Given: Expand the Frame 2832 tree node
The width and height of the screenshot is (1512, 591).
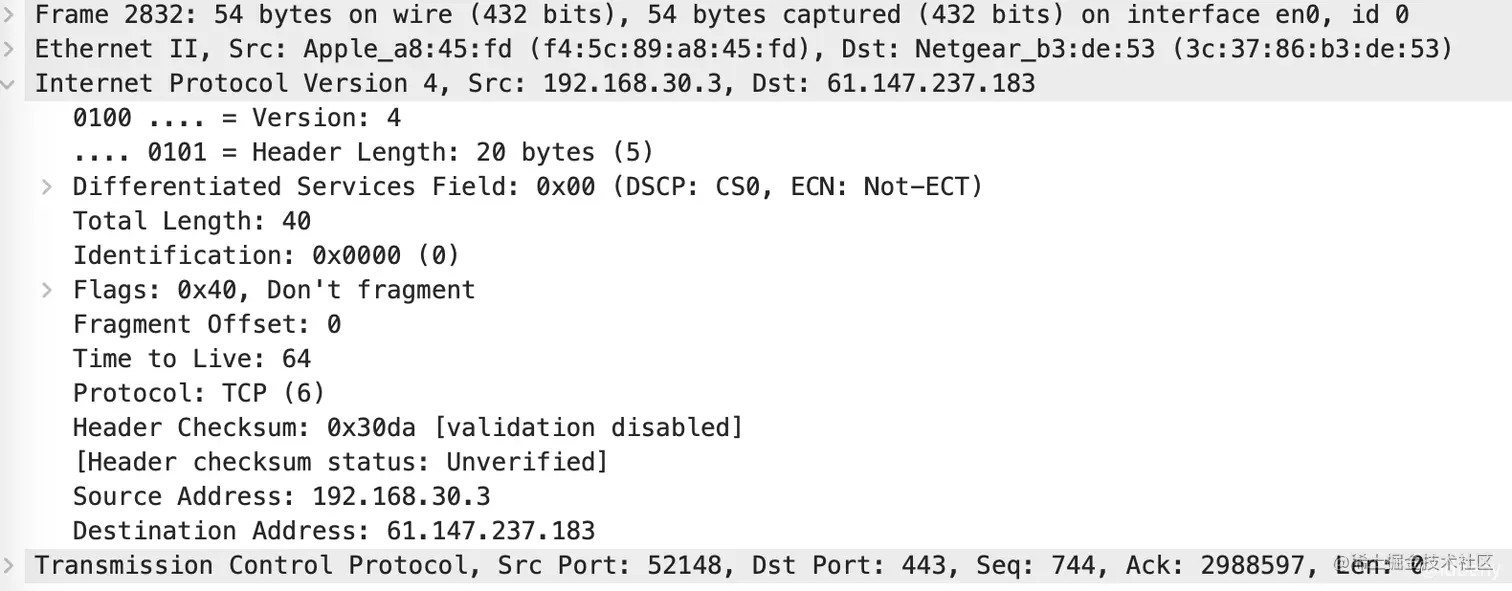Looking at the screenshot, I should pos(9,15).
